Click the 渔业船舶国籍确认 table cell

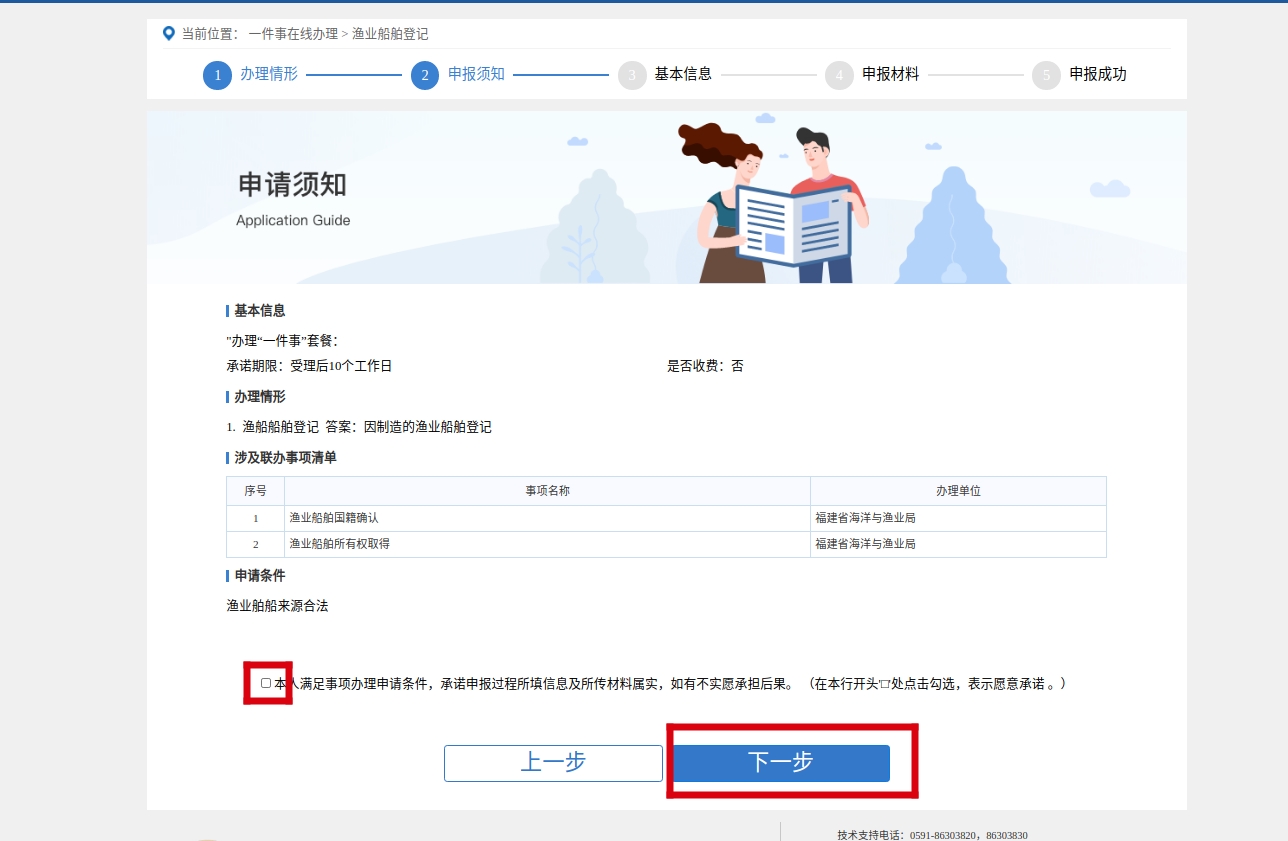pos(547,518)
